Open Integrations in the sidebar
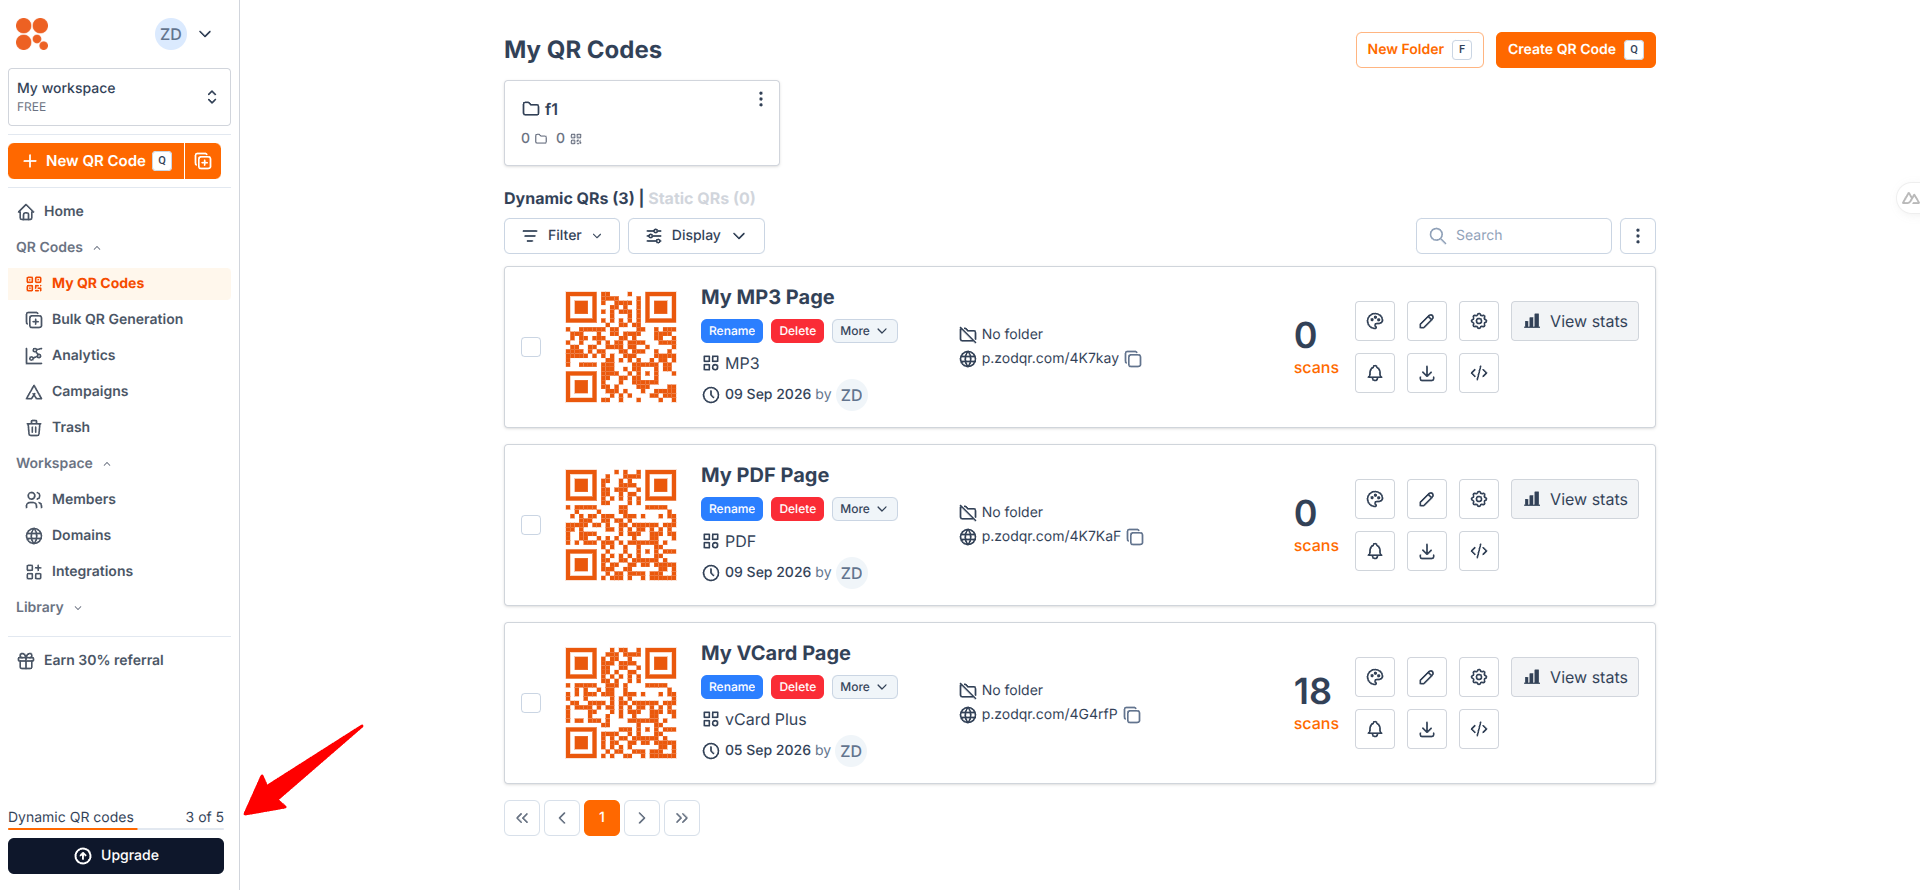 [119, 571]
